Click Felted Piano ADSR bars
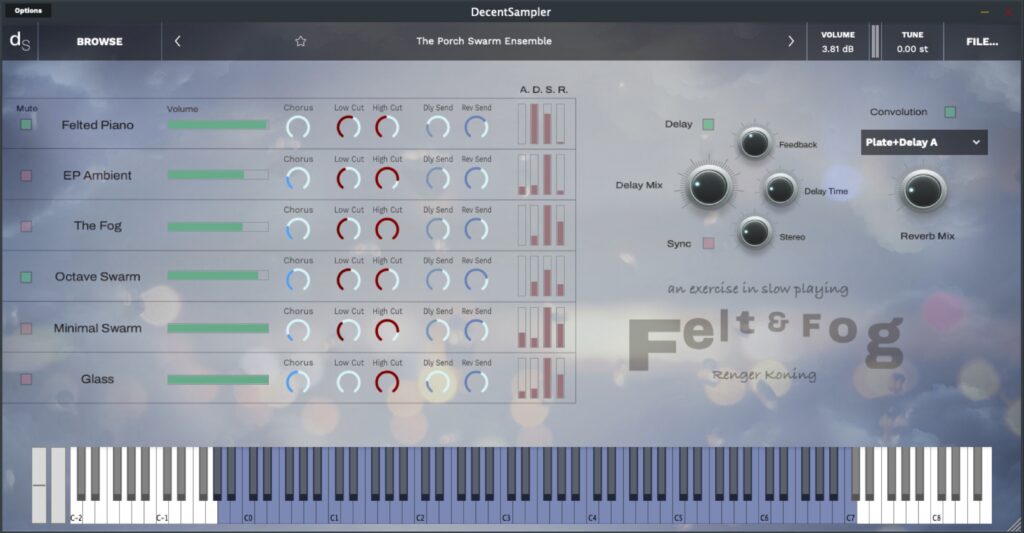 click(541, 124)
